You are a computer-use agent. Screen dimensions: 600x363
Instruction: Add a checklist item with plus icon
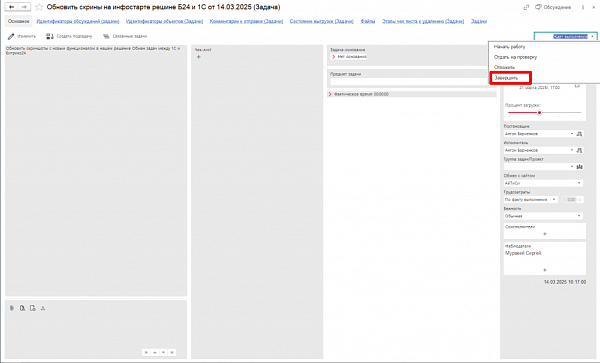[199, 57]
